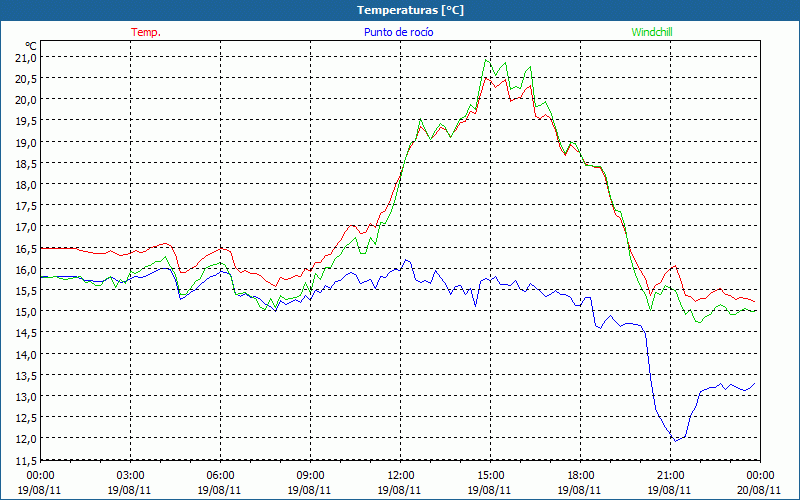Click the 20,0 y-axis value

(27, 100)
